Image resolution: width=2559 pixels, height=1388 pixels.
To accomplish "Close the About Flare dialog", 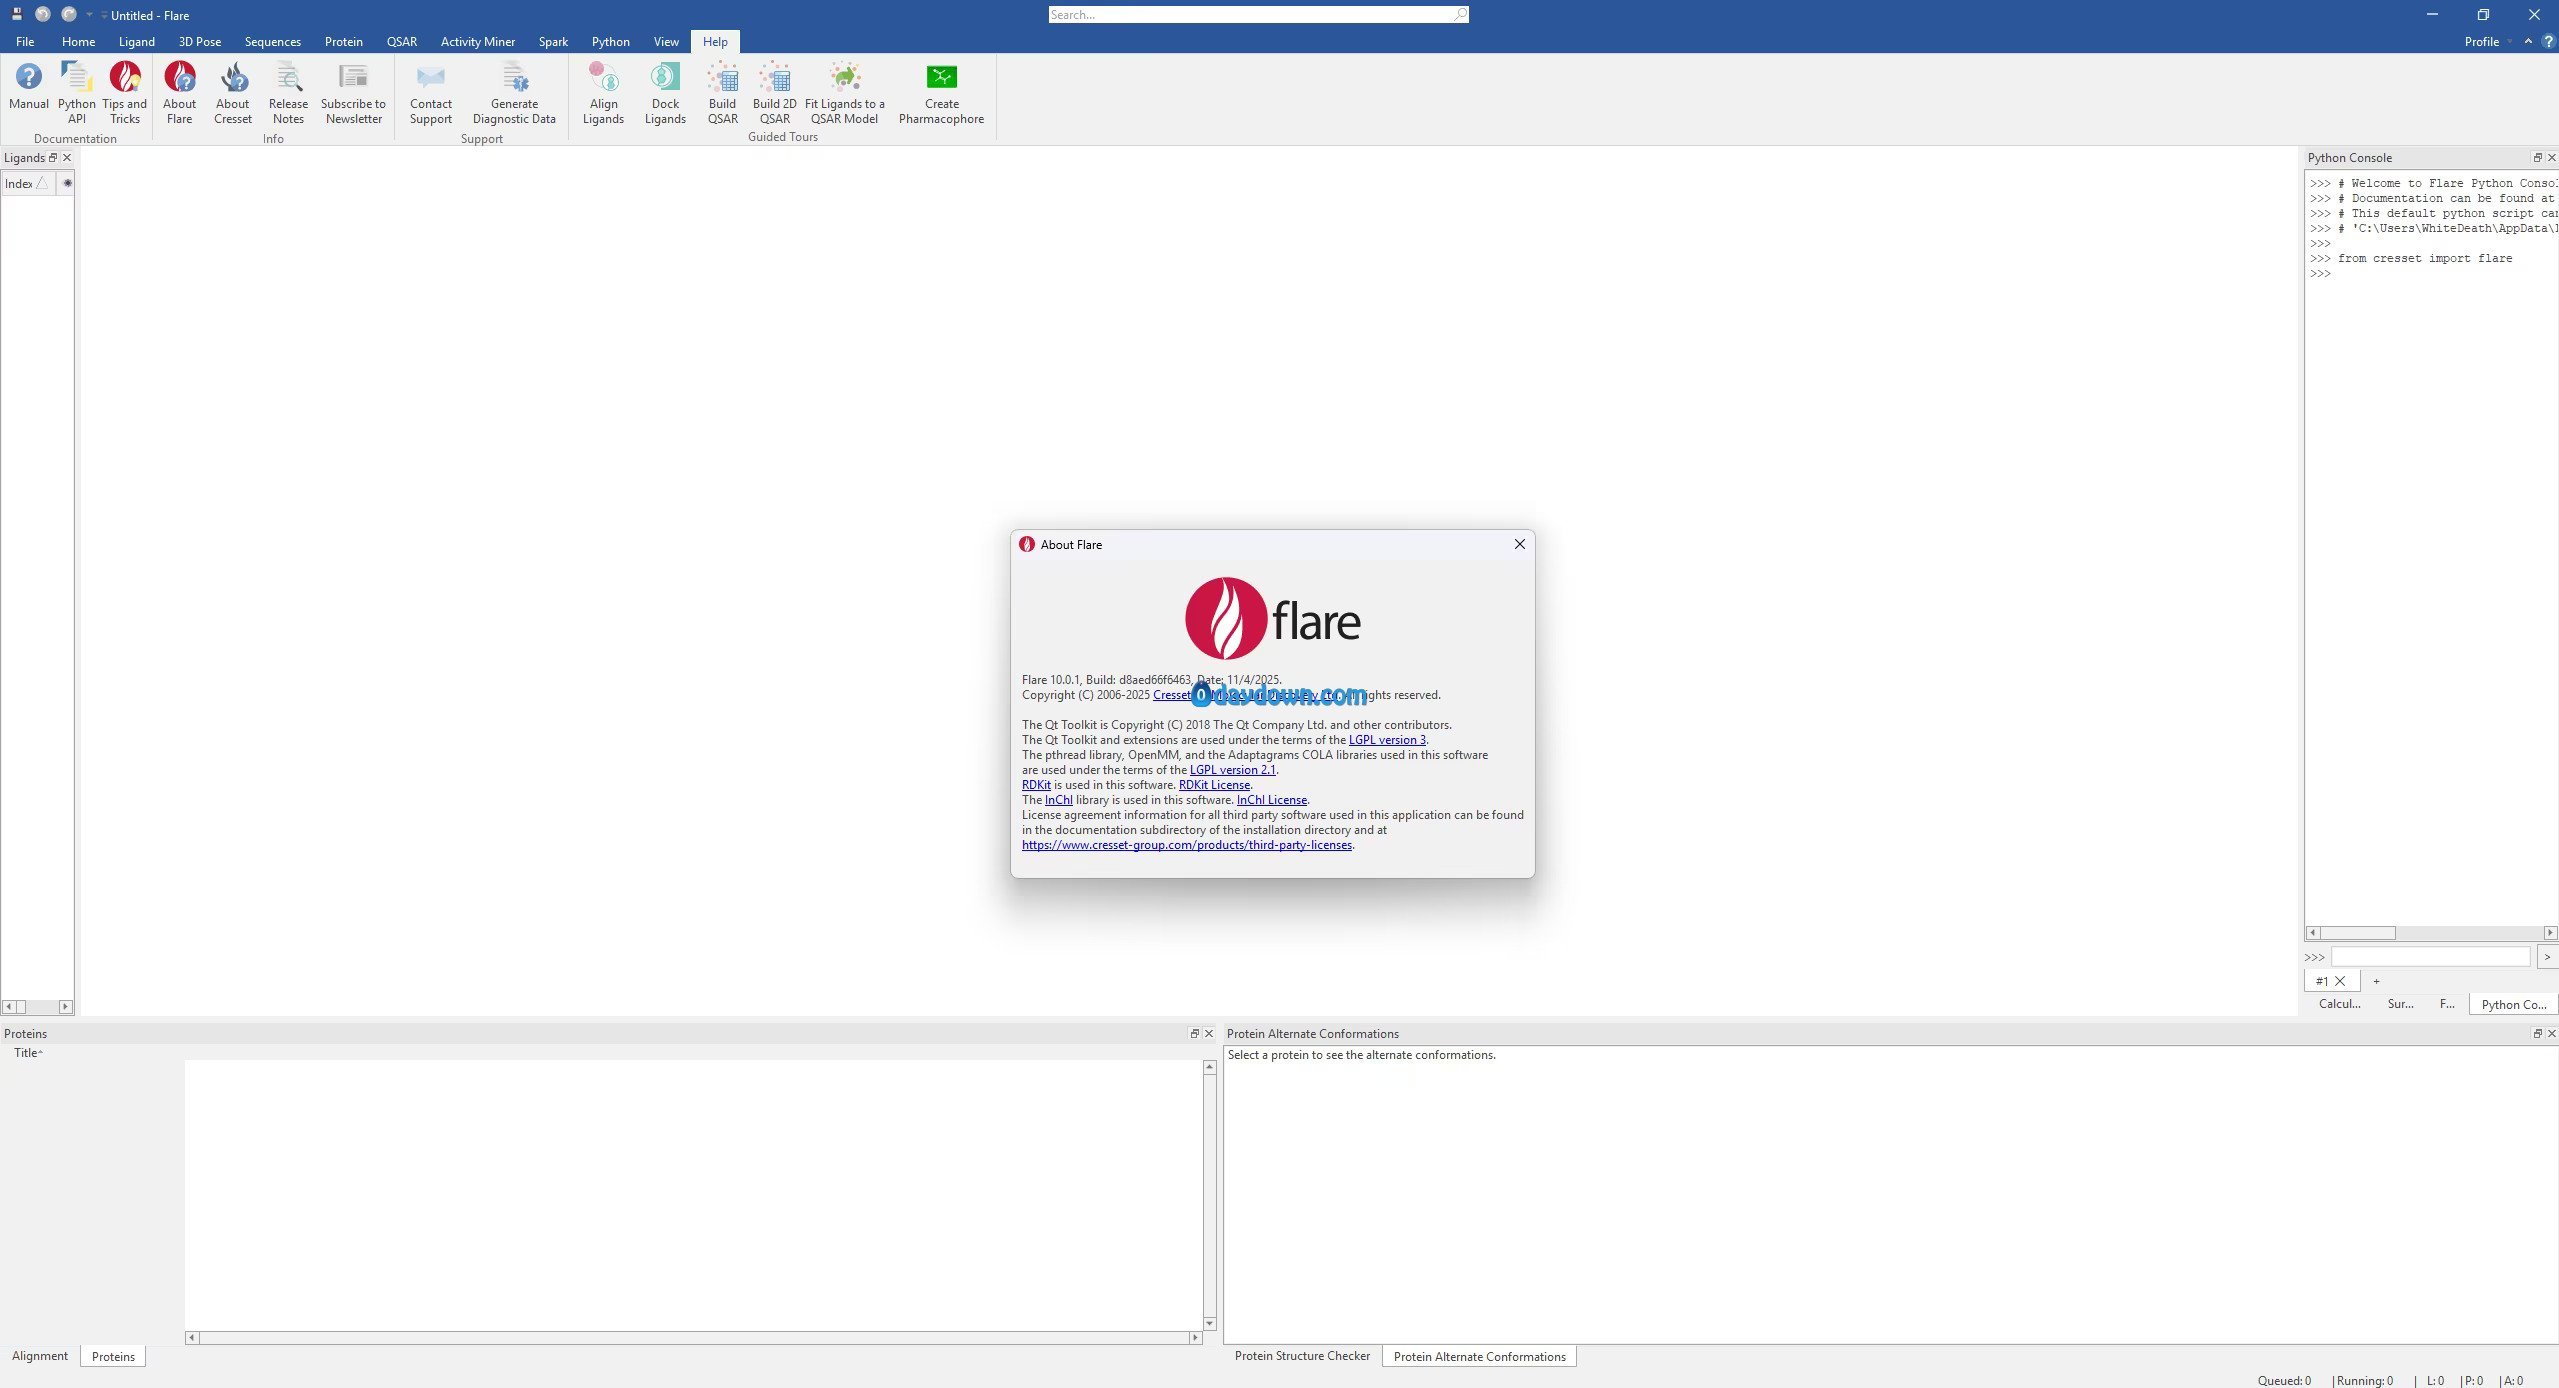I will pos(1519,544).
